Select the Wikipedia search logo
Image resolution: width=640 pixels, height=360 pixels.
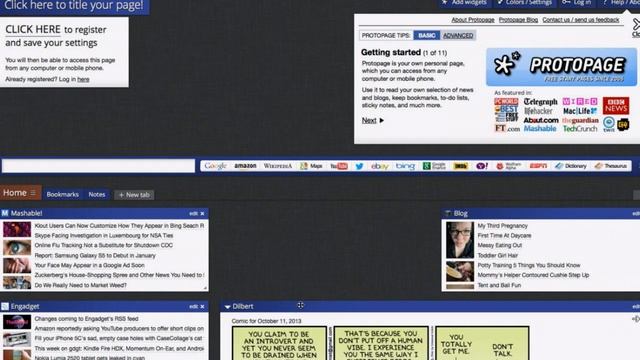[278, 166]
